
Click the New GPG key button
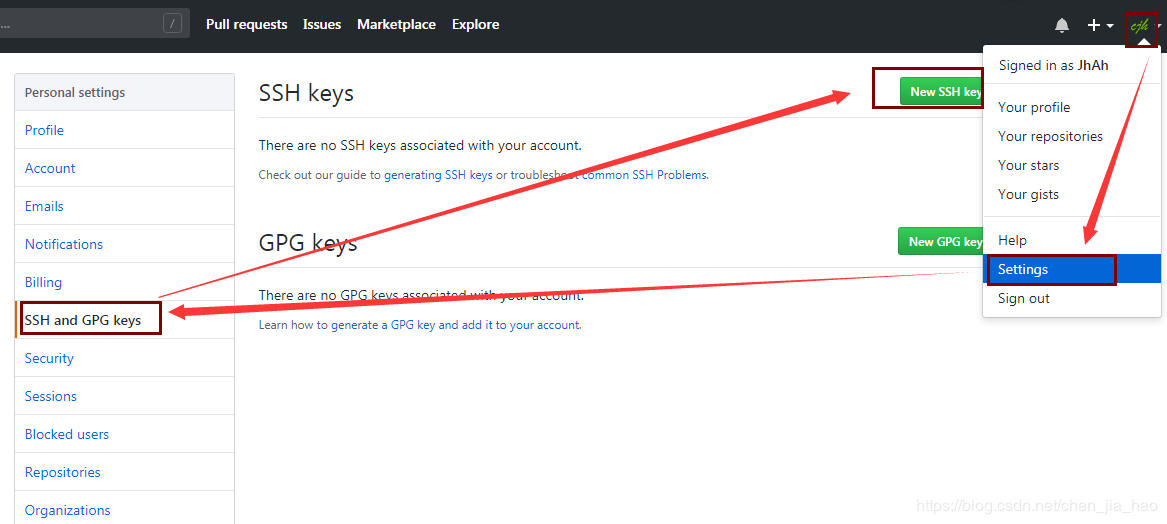[941, 242]
